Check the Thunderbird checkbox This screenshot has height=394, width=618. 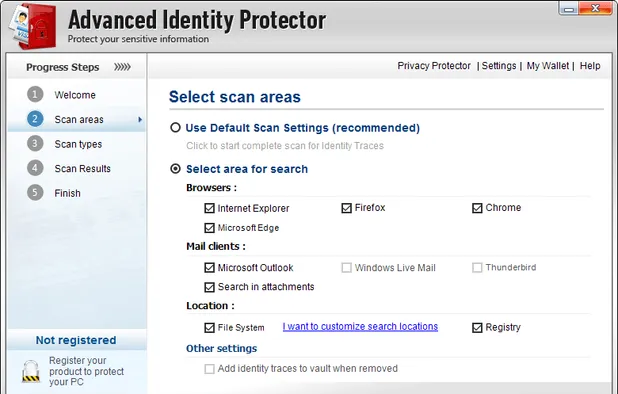coord(477,268)
